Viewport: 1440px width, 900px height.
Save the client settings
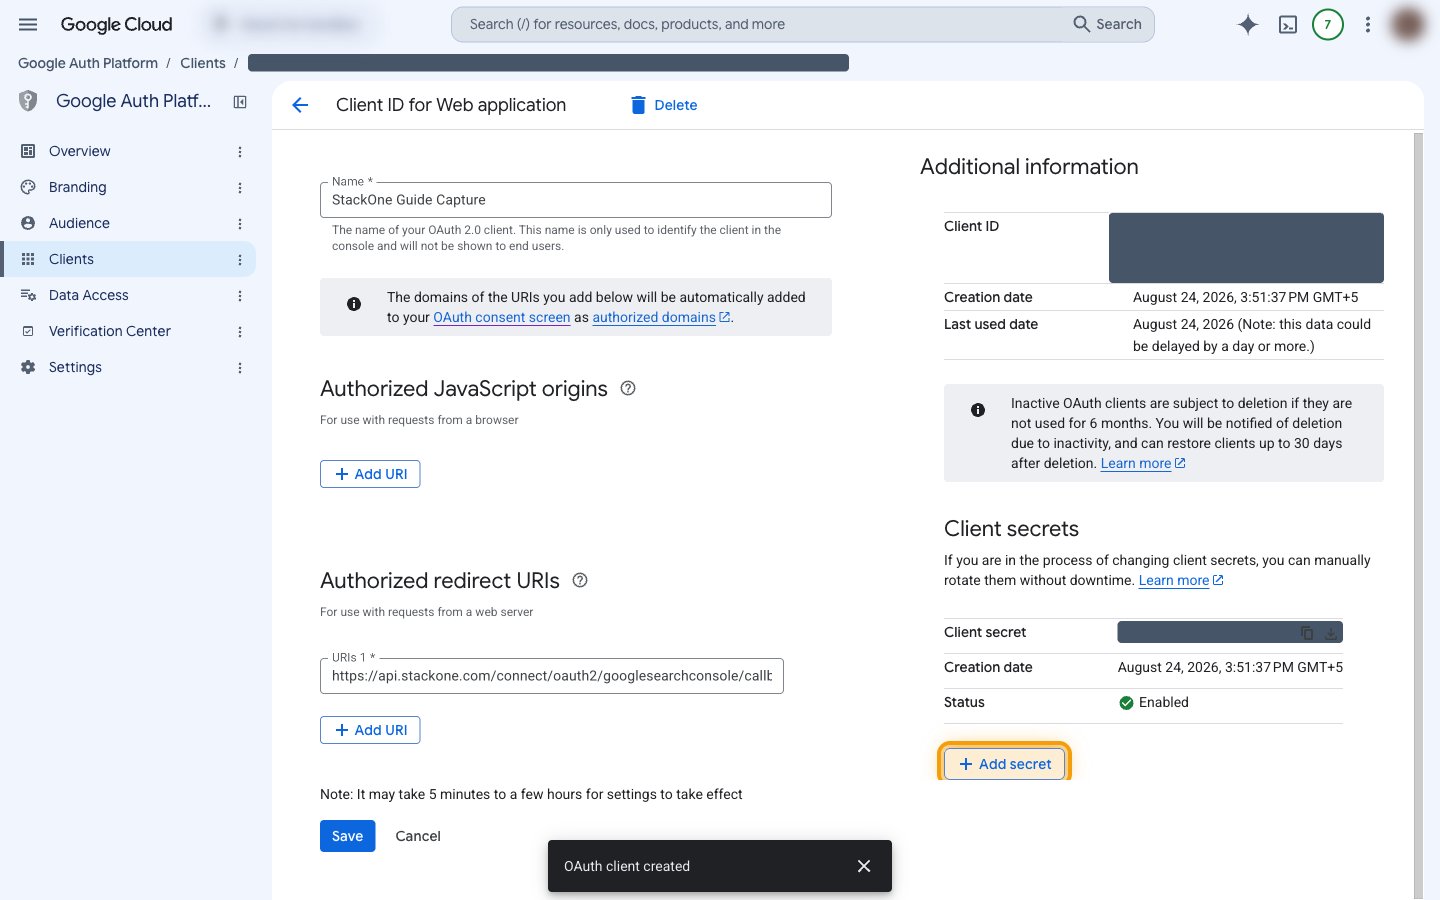click(x=347, y=836)
